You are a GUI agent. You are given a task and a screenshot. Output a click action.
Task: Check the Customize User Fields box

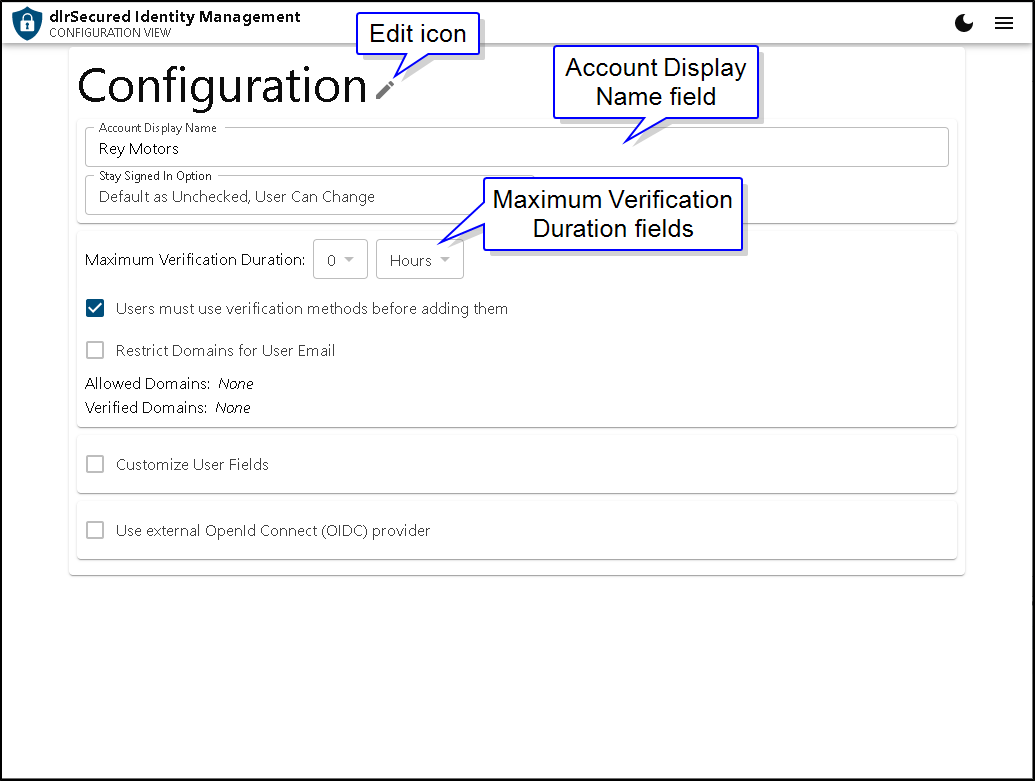pyautogui.click(x=95, y=465)
